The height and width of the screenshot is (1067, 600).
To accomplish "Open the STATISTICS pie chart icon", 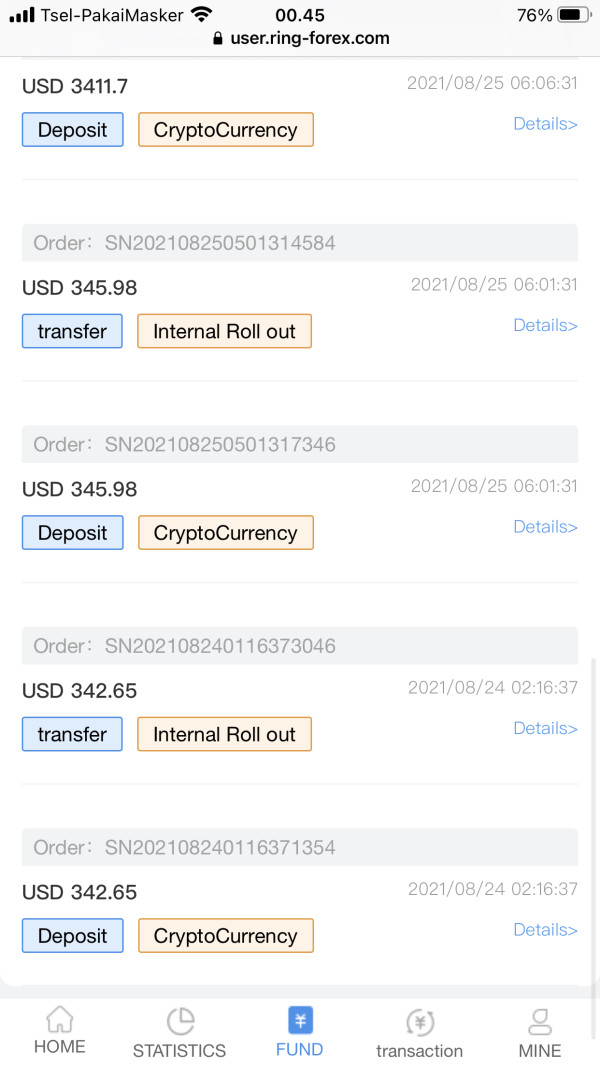I will pos(180,1020).
